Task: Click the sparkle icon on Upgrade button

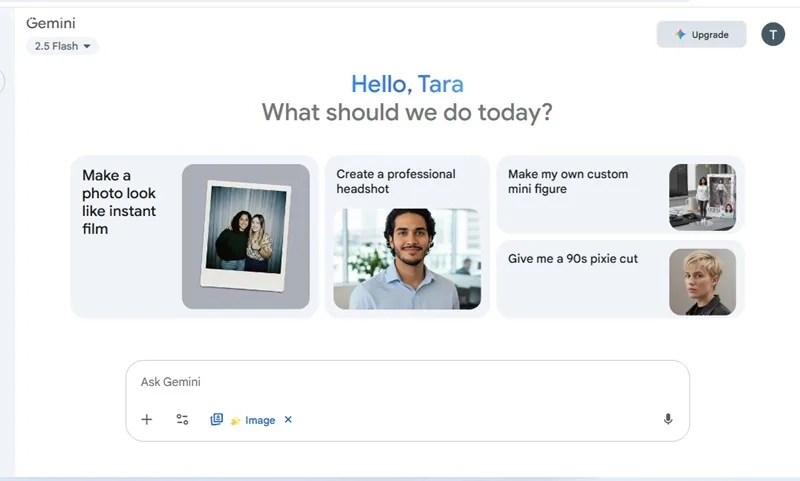Action: pos(680,34)
